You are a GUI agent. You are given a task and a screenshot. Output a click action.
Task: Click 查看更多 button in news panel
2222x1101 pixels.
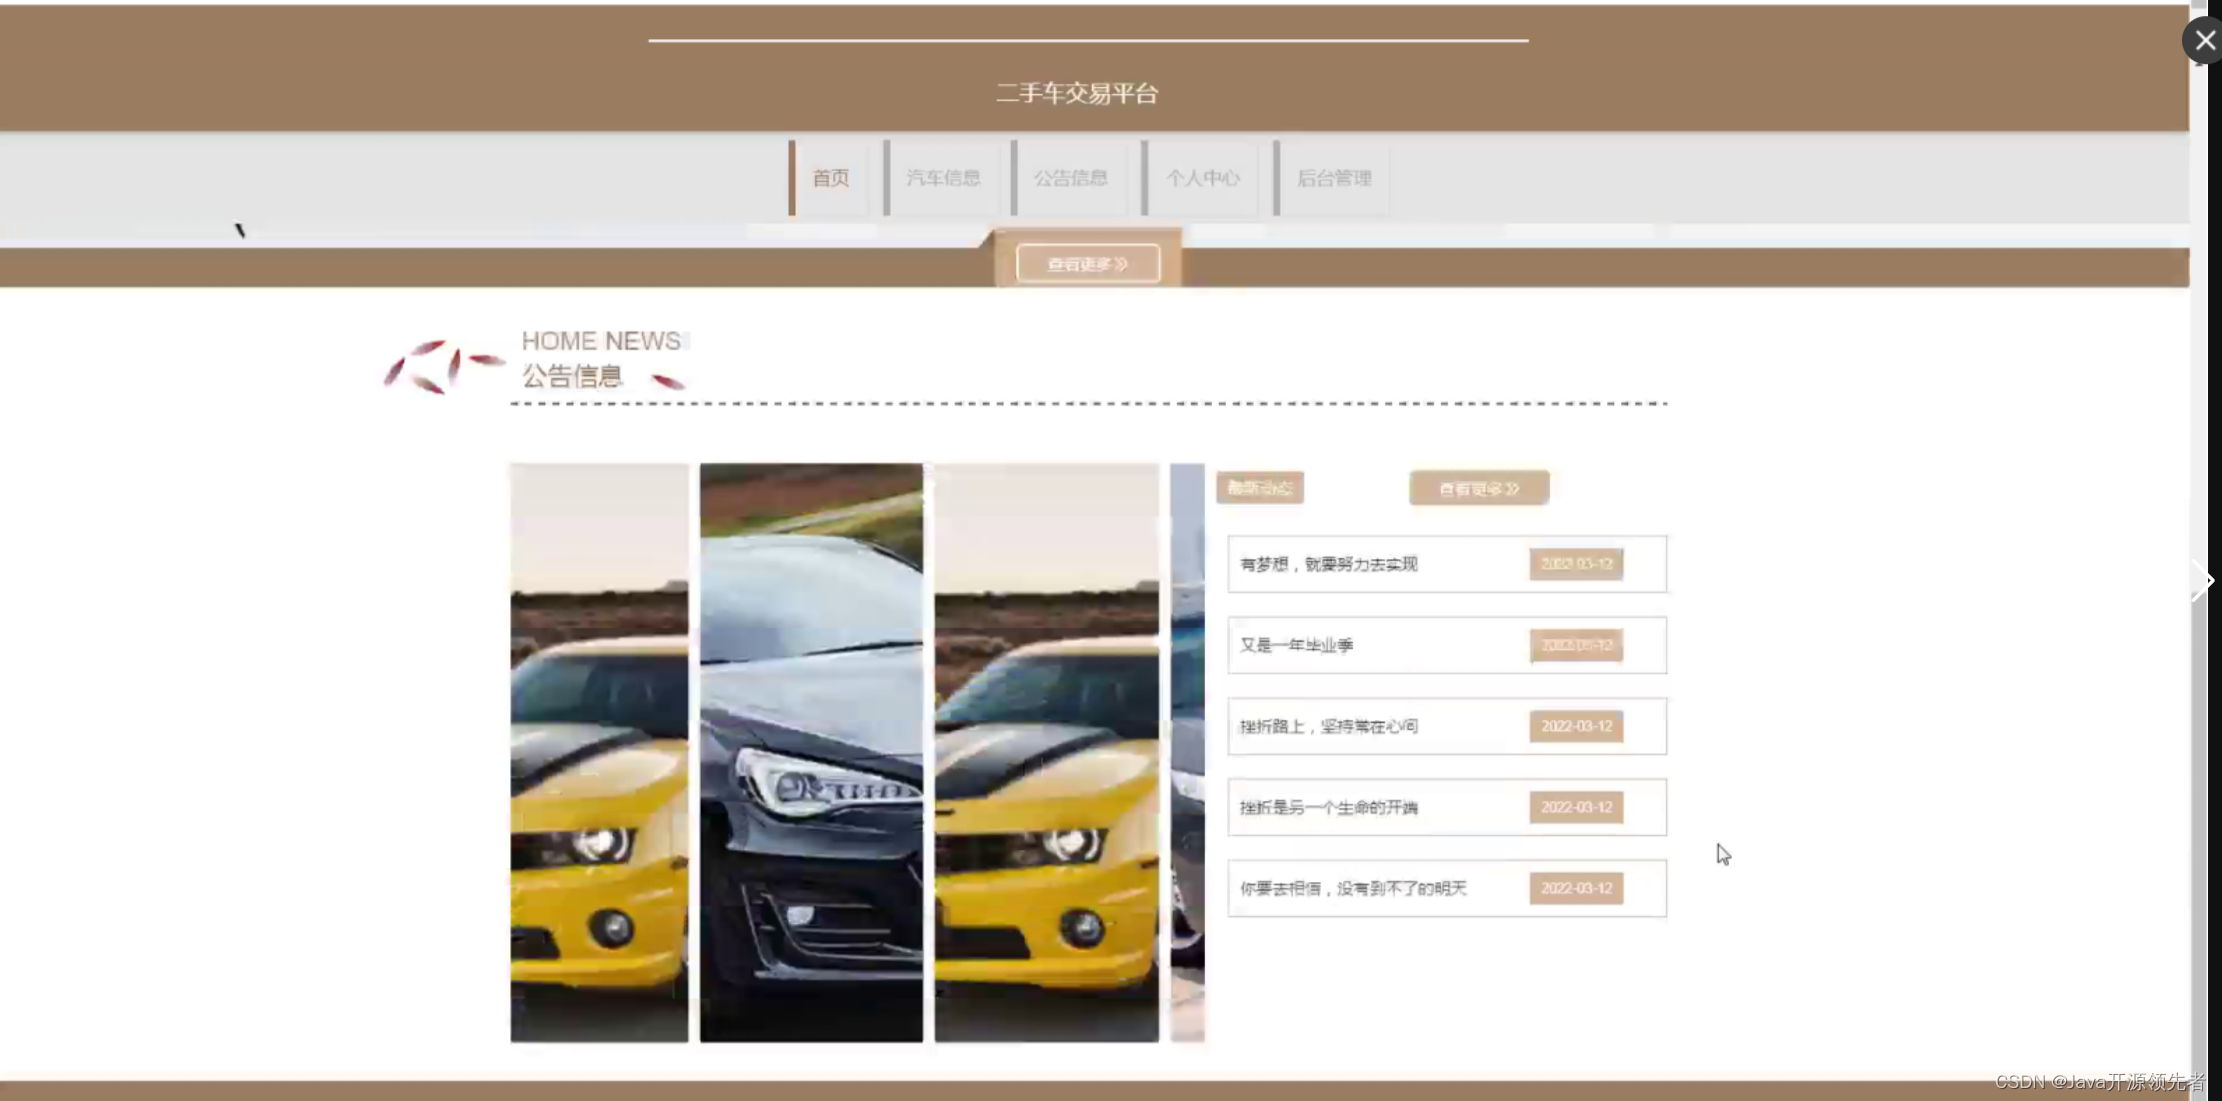pyautogui.click(x=1478, y=489)
